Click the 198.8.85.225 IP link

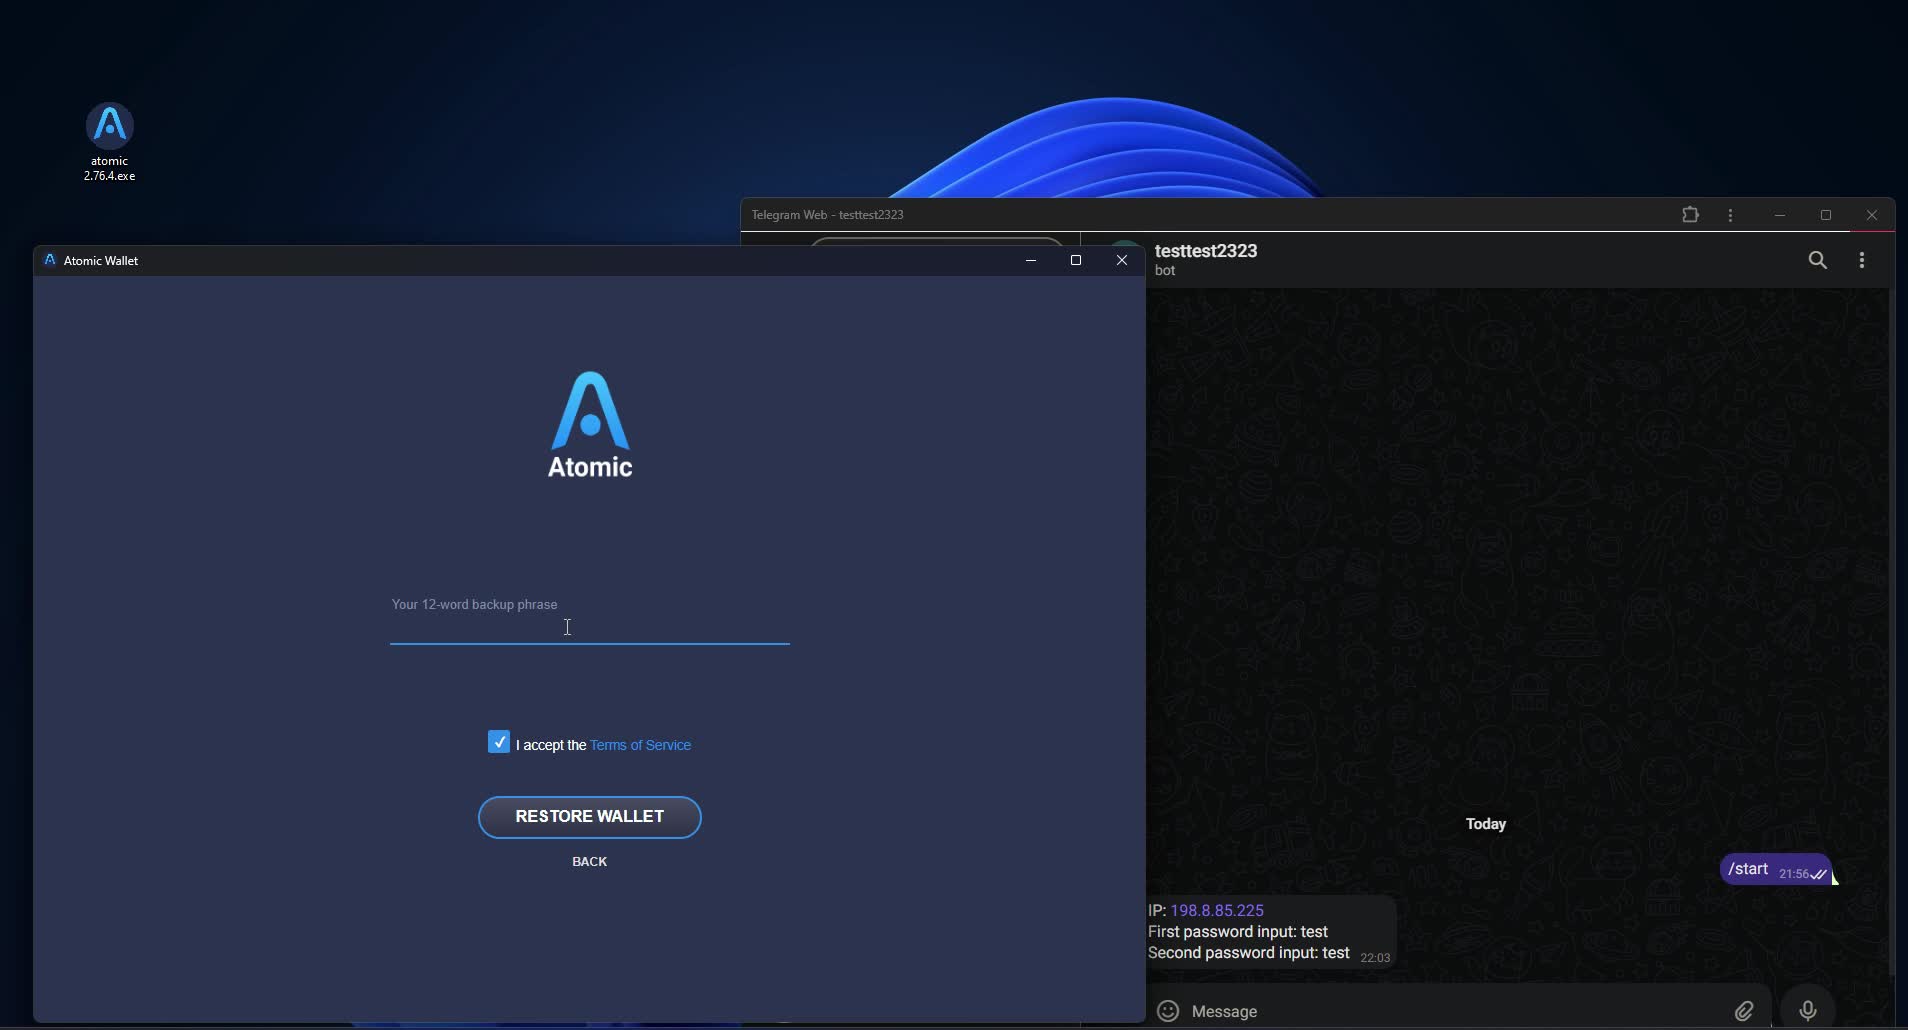[x=1217, y=910]
